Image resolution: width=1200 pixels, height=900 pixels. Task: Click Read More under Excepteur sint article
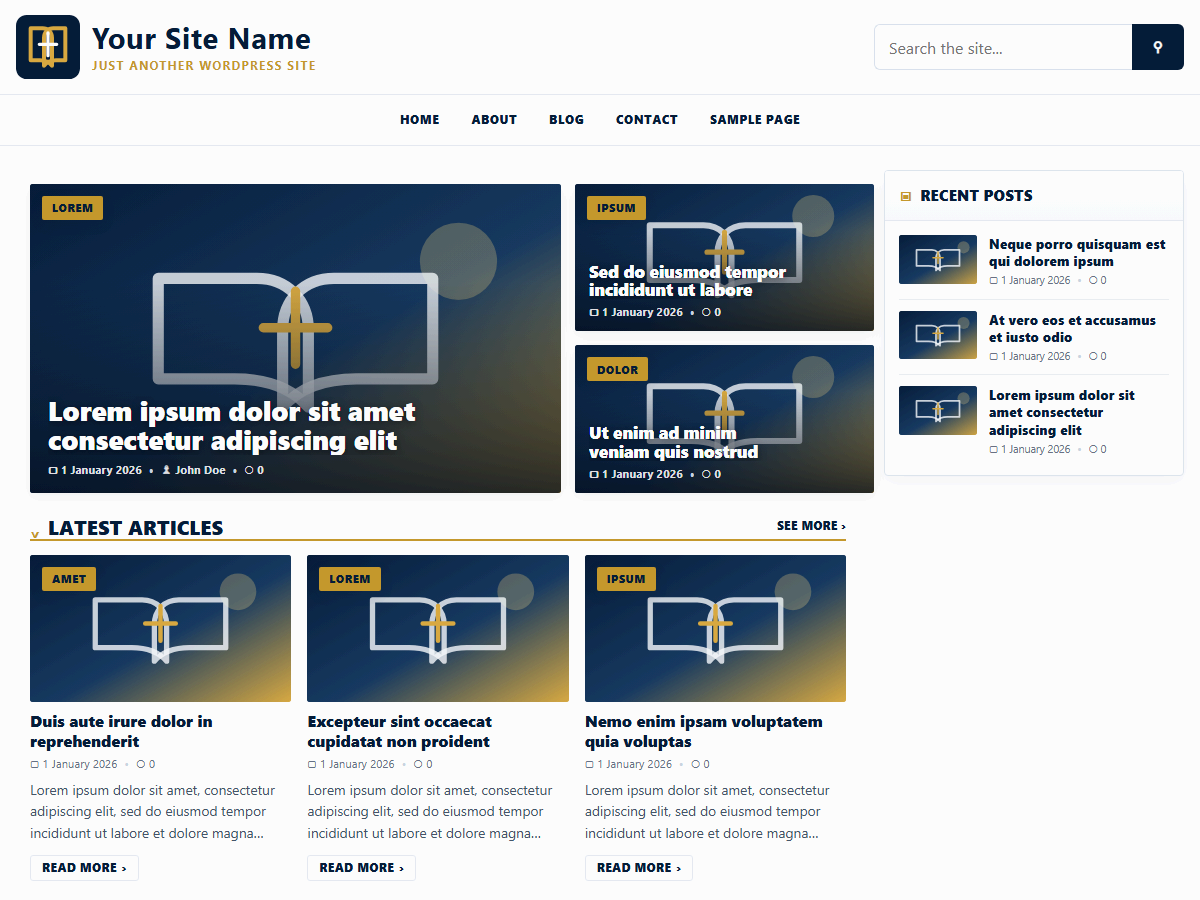[361, 868]
